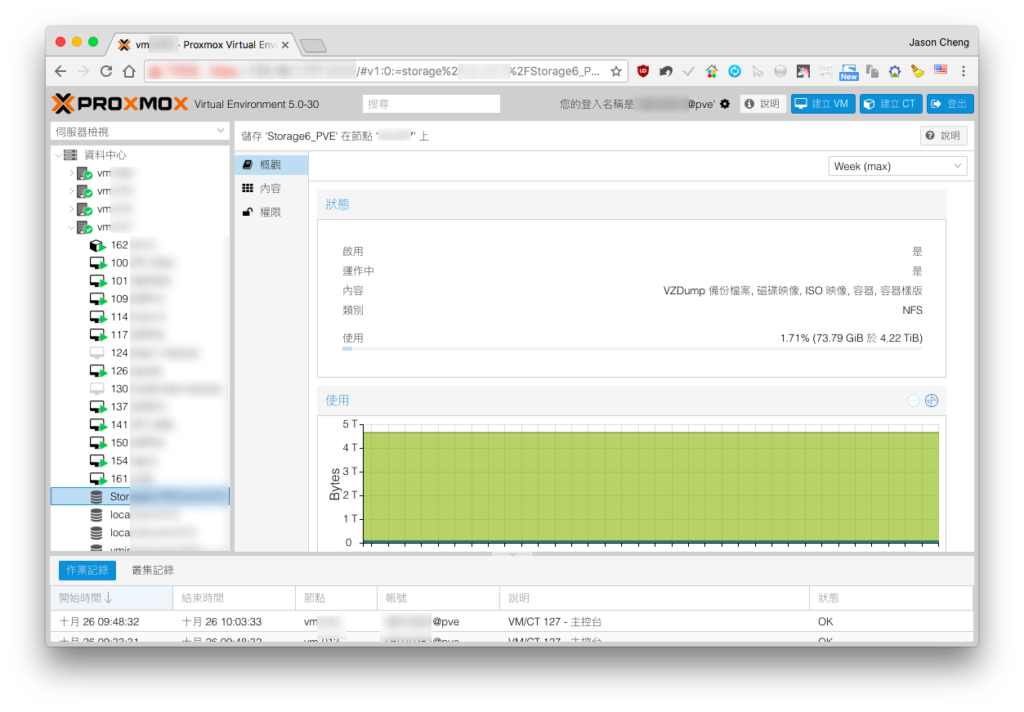Open the Chrome three-dot menu
1024x712 pixels.
[963, 71]
